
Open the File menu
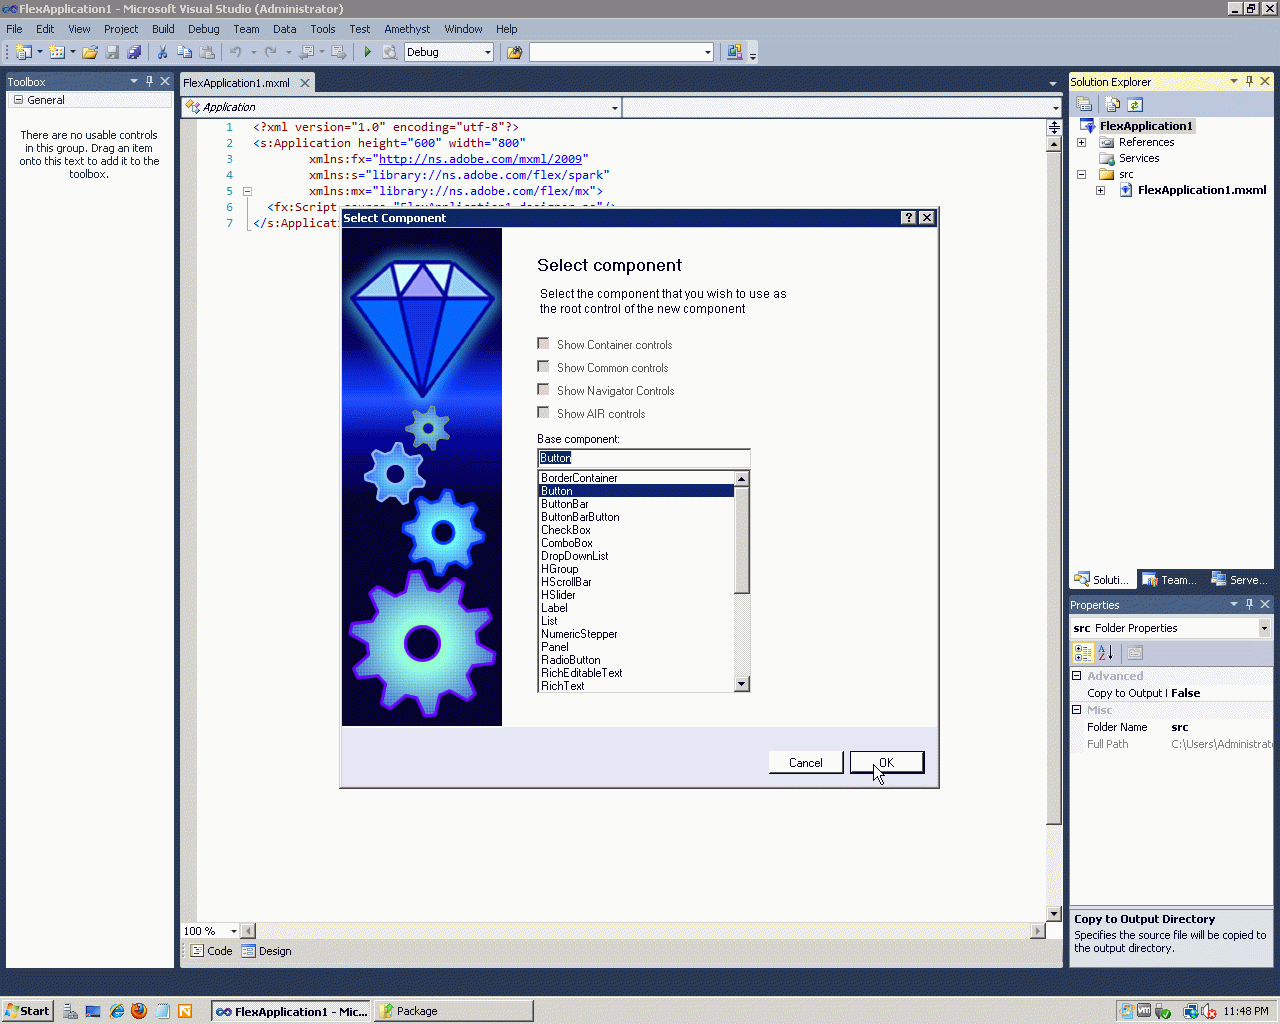coord(14,29)
